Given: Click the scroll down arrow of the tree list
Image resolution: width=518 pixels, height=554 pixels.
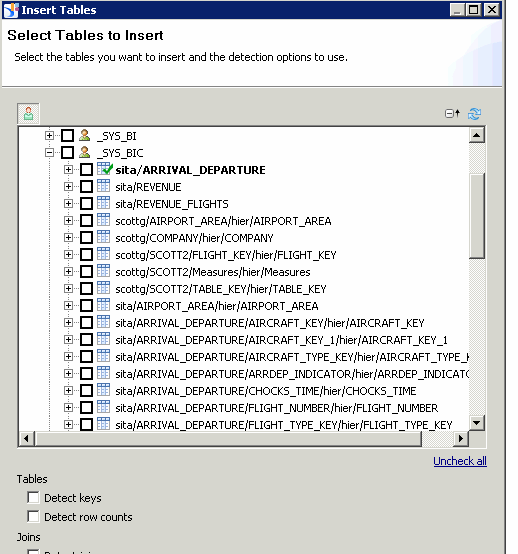Looking at the screenshot, I should (477, 423).
